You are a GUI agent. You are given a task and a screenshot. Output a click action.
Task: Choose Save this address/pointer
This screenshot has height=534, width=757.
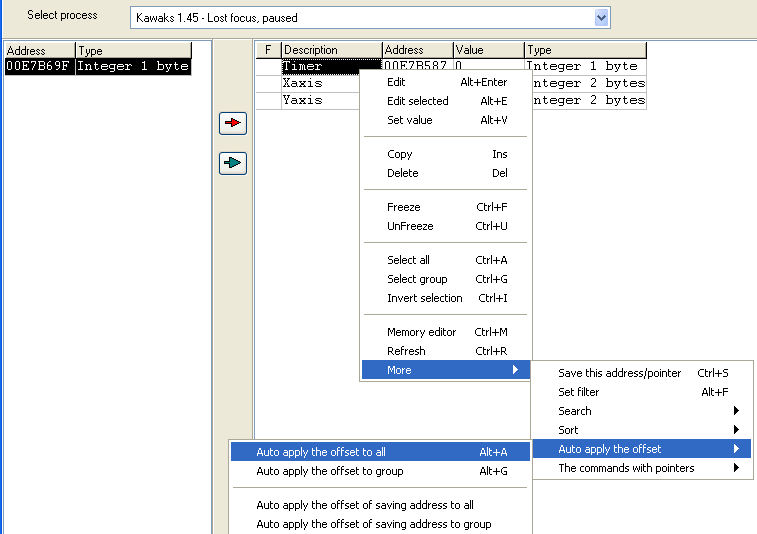[x=642, y=373]
